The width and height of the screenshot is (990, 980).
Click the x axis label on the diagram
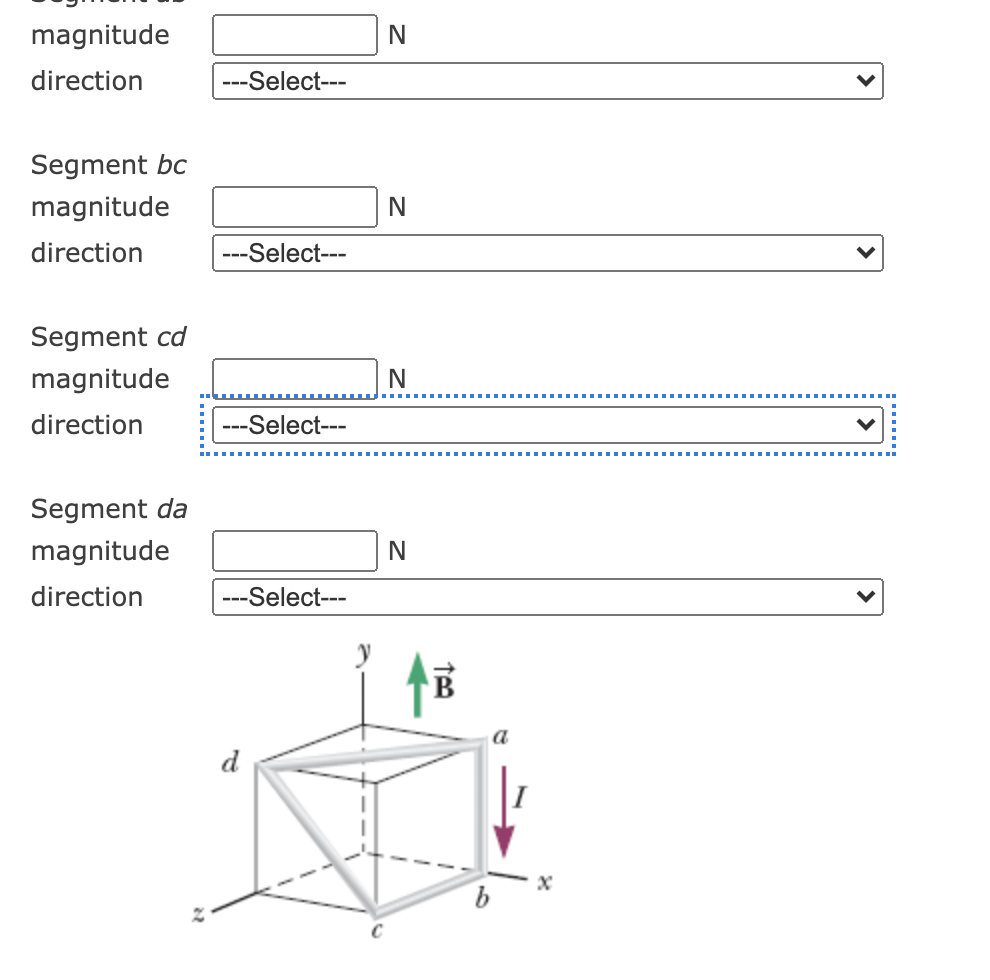point(545,877)
